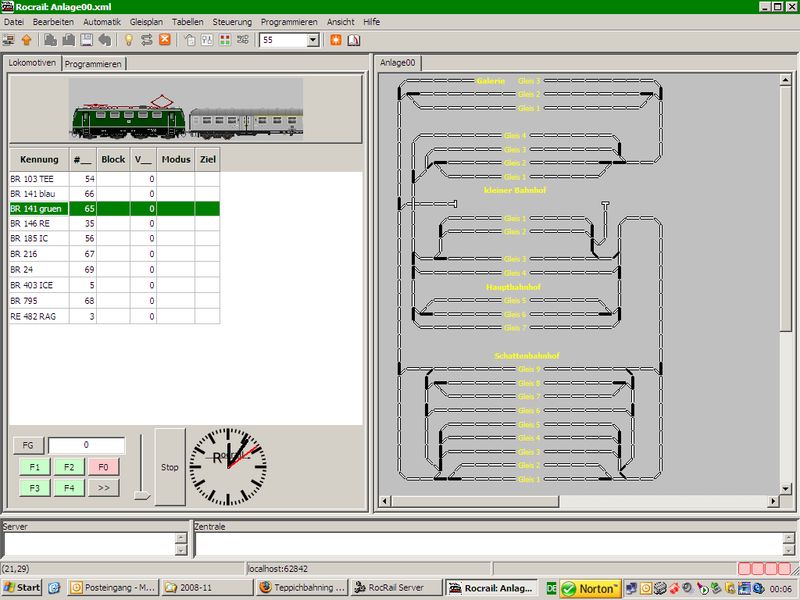Switch to RocRail Server taskbar window
This screenshot has height=600, width=800.
tap(396, 588)
